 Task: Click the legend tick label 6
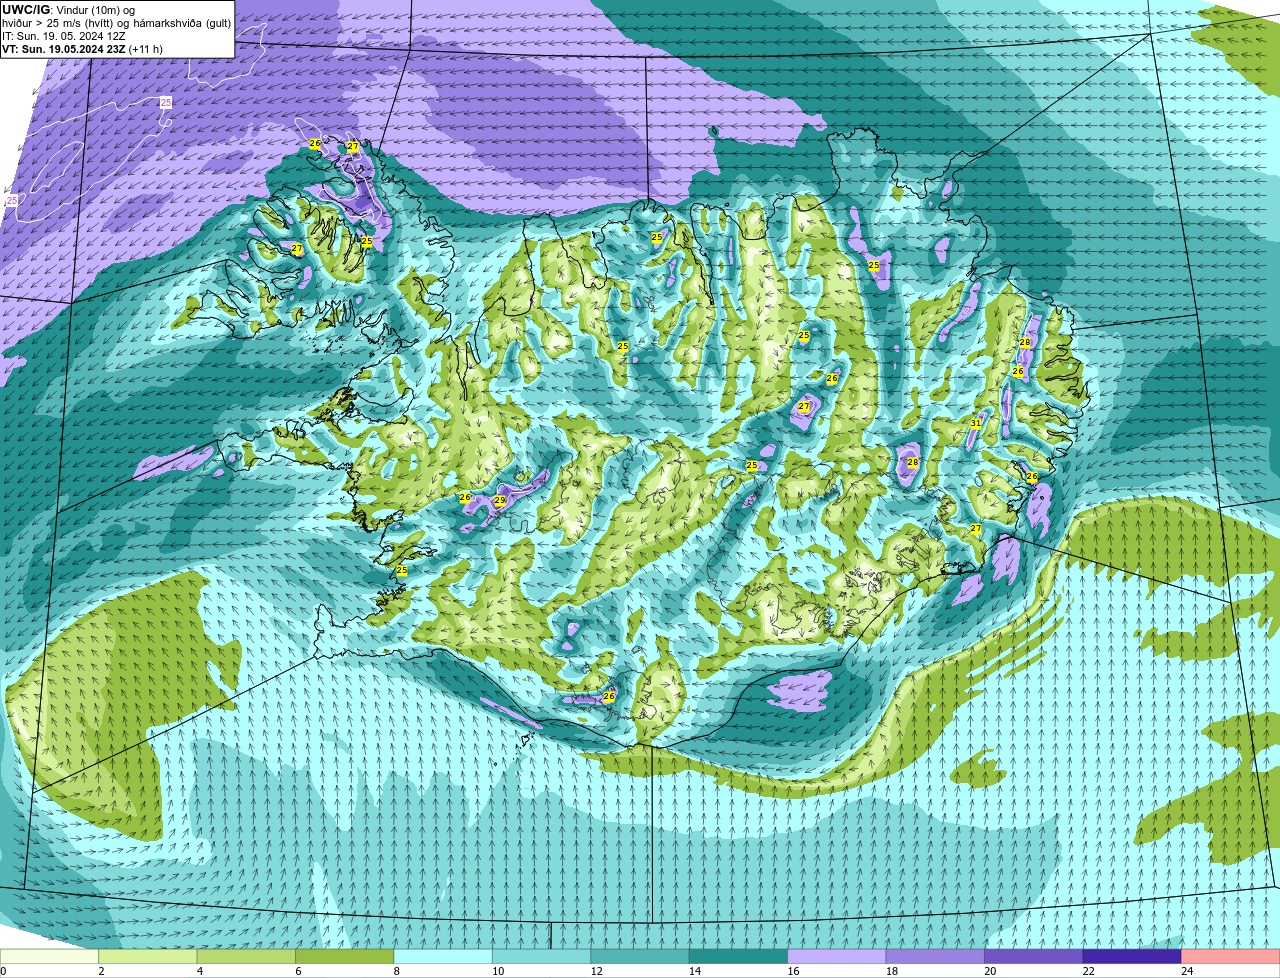298,971
